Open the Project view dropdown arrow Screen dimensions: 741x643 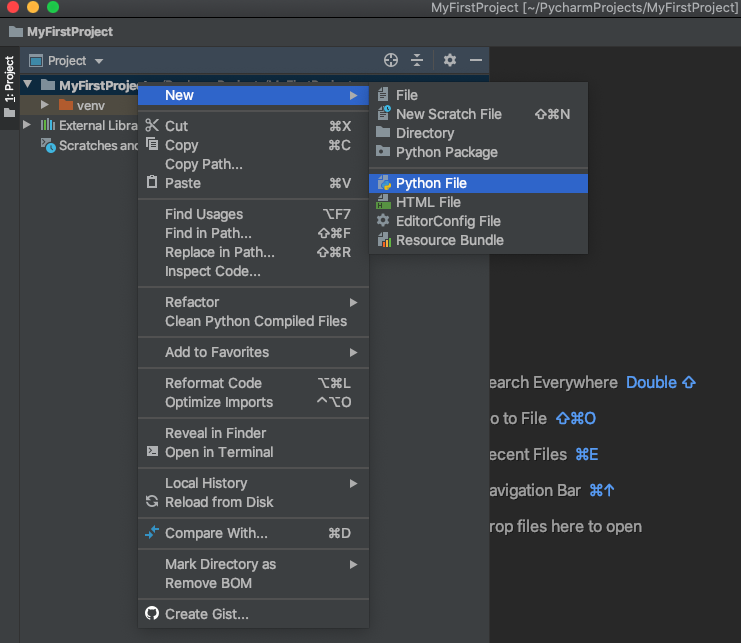(x=99, y=61)
